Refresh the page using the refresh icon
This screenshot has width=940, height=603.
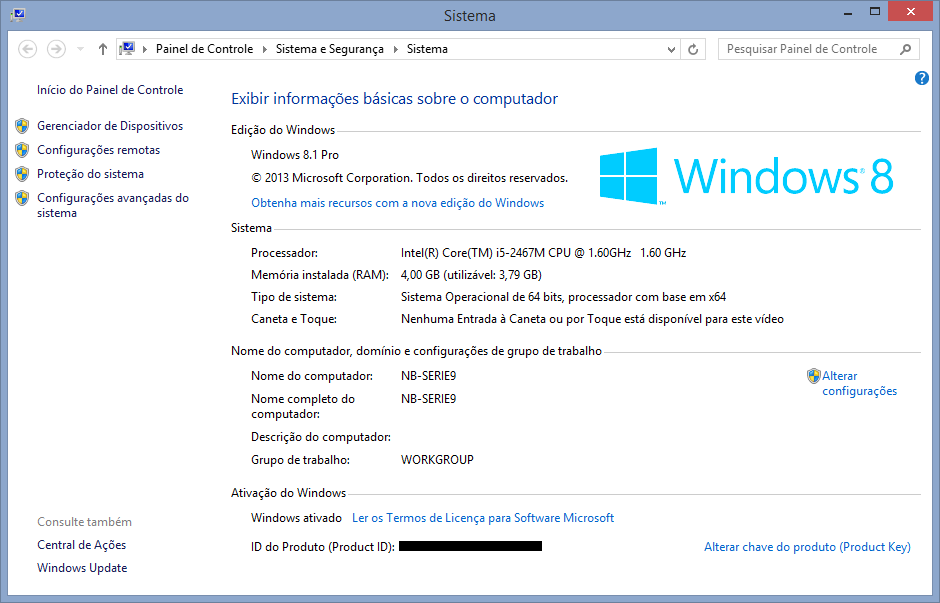pos(693,48)
